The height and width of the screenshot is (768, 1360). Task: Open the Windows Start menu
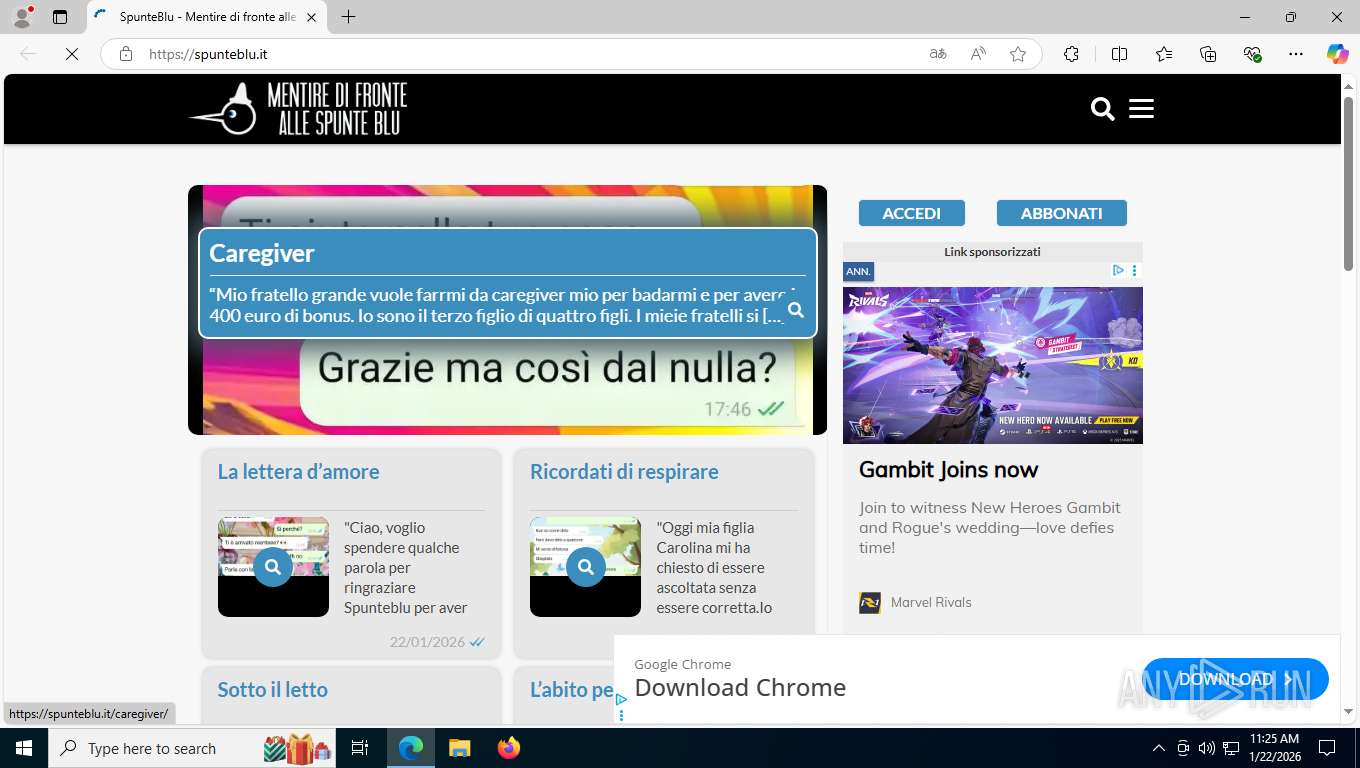click(x=23, y=748)
